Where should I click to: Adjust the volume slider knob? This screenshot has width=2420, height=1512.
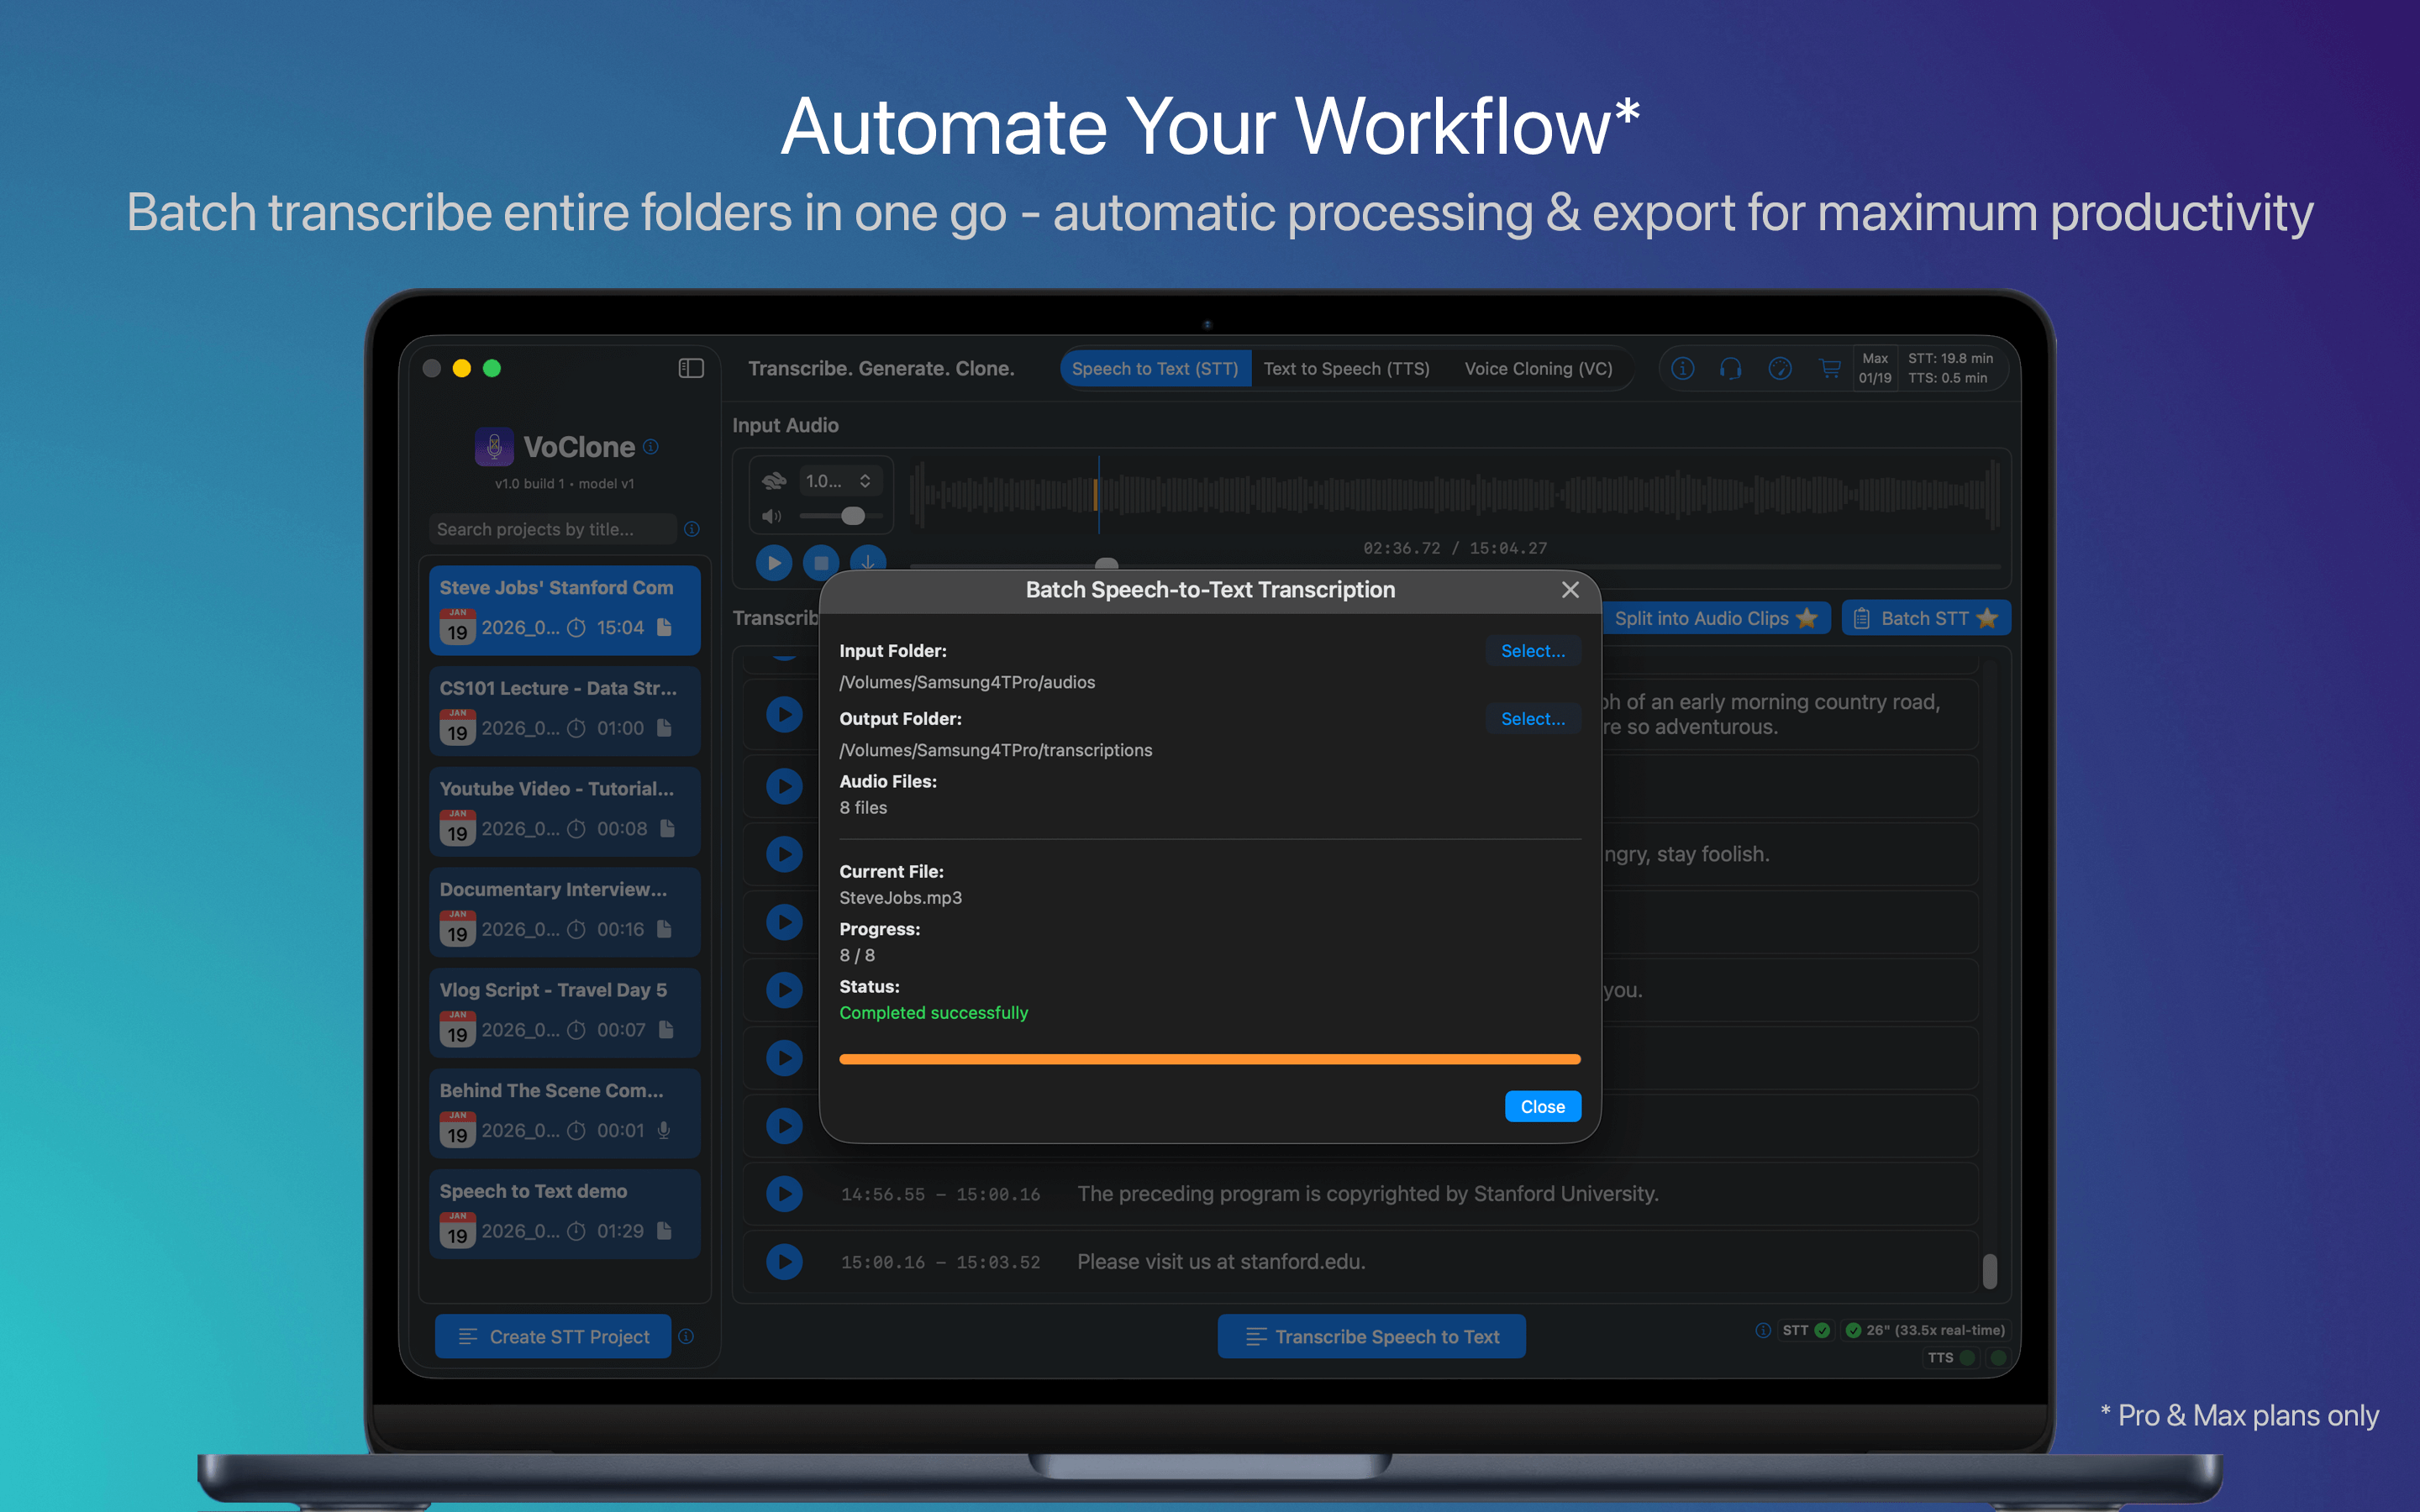[852, 516]
